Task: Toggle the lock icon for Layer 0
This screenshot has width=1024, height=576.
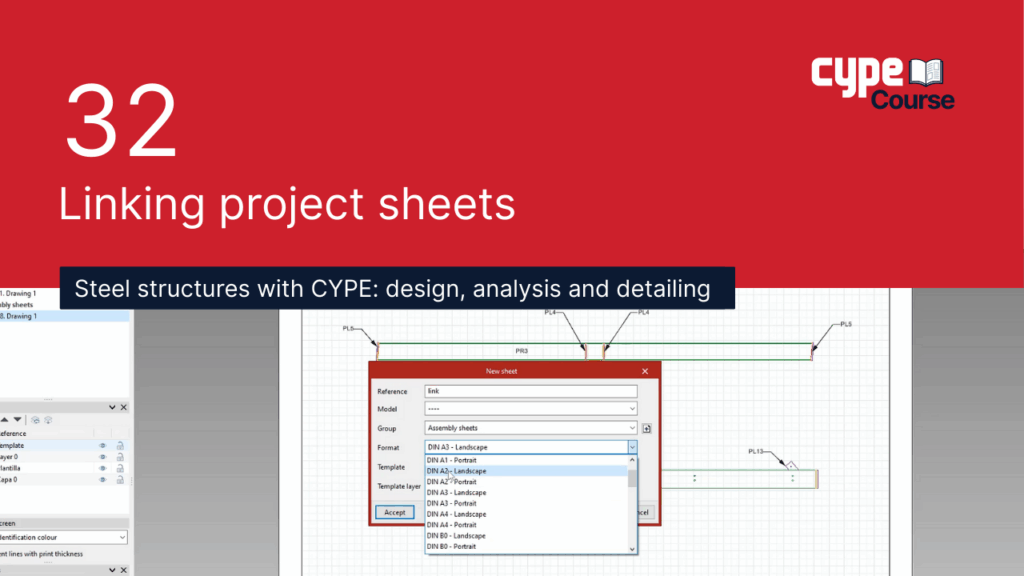Action: (x=120, y=457)
